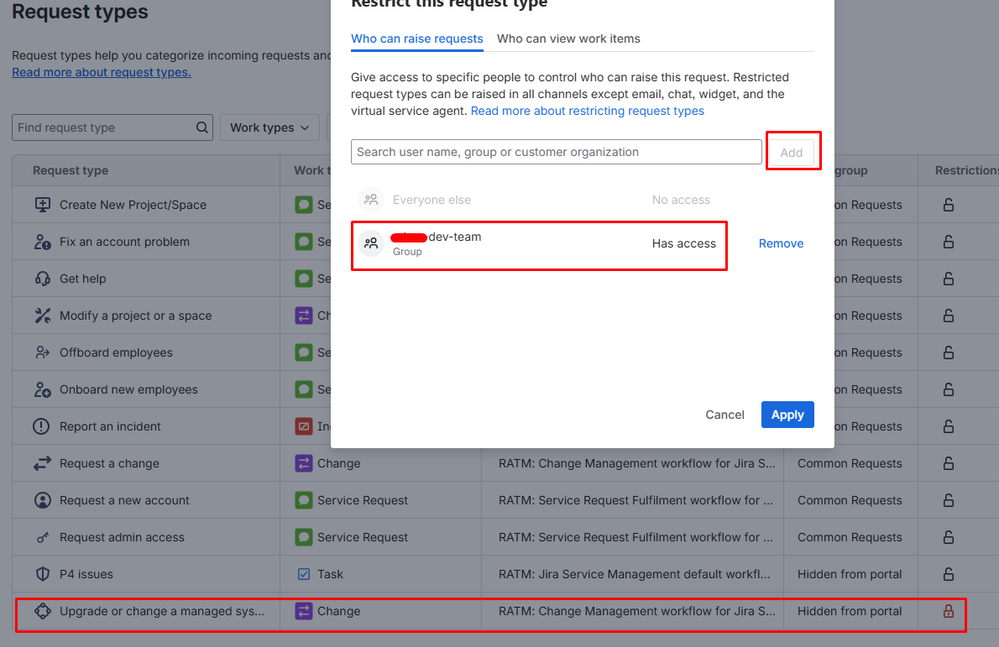Open Read more about restricting request types link
This screenshot has height=647, width=999.
coord(587,111)
